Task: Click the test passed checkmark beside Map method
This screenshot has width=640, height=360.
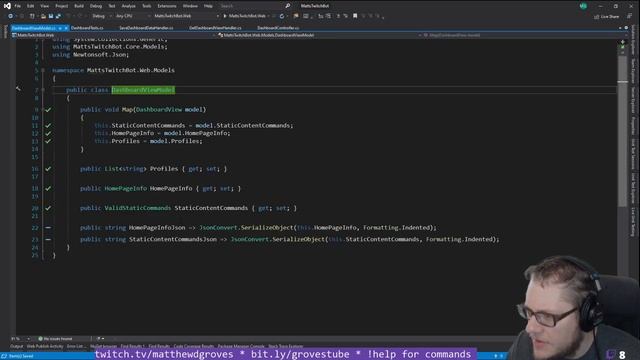Action: click(x=48, y=109)
